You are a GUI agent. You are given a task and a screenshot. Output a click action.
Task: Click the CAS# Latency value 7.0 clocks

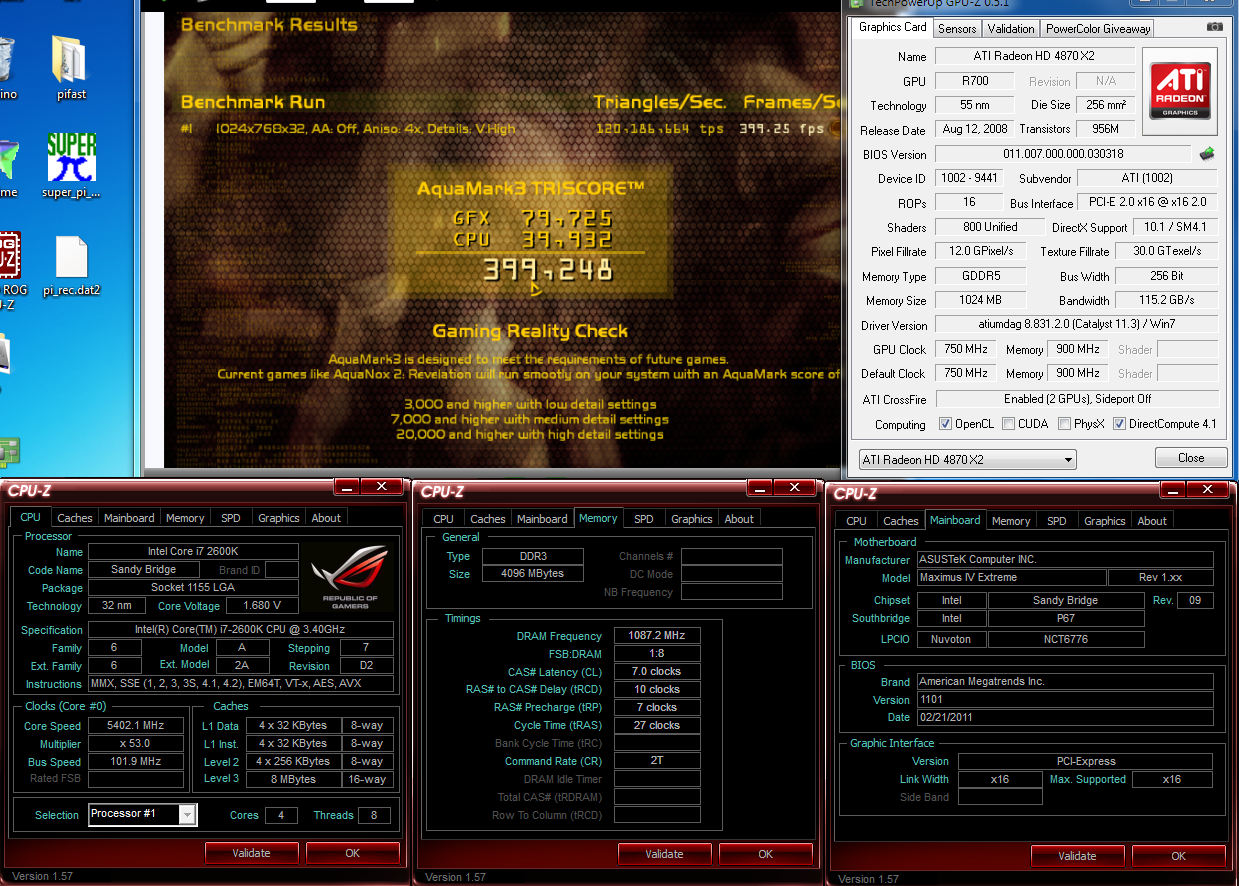pyautogui.click(x=656, y=672)
